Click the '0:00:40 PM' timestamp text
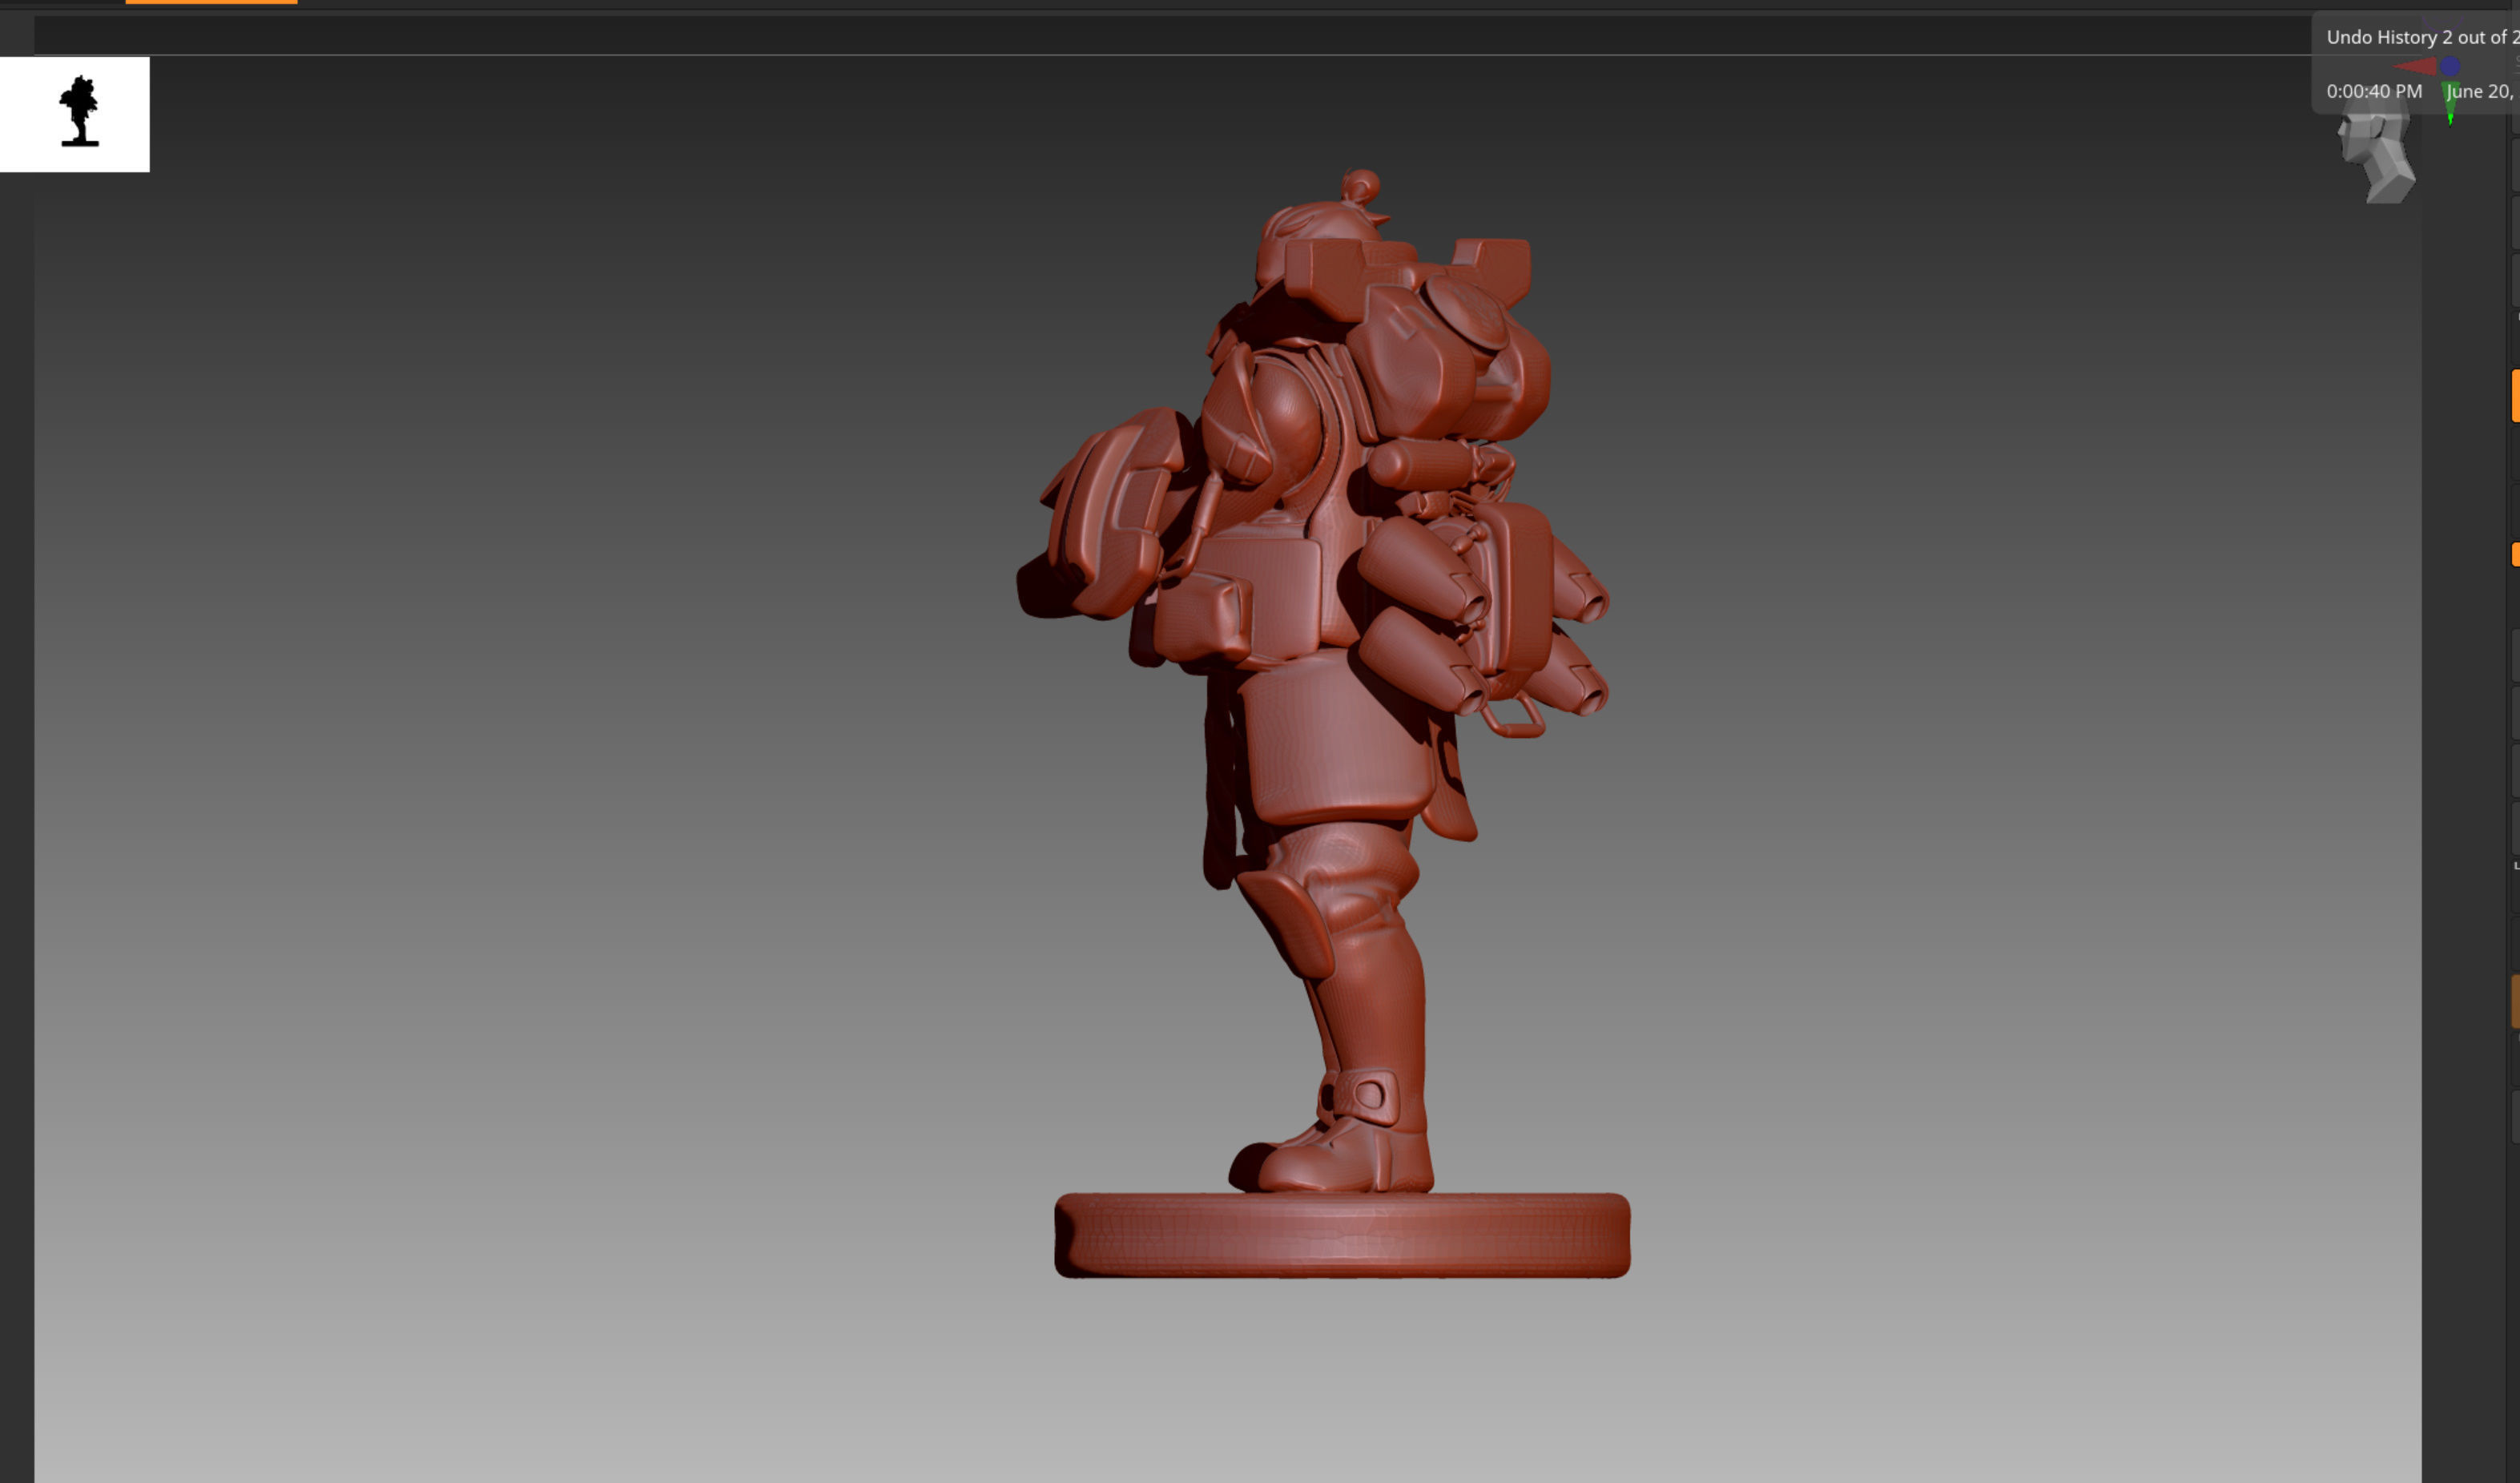The height and width of the screenshot is (1483, 2520). point(2374,91)
